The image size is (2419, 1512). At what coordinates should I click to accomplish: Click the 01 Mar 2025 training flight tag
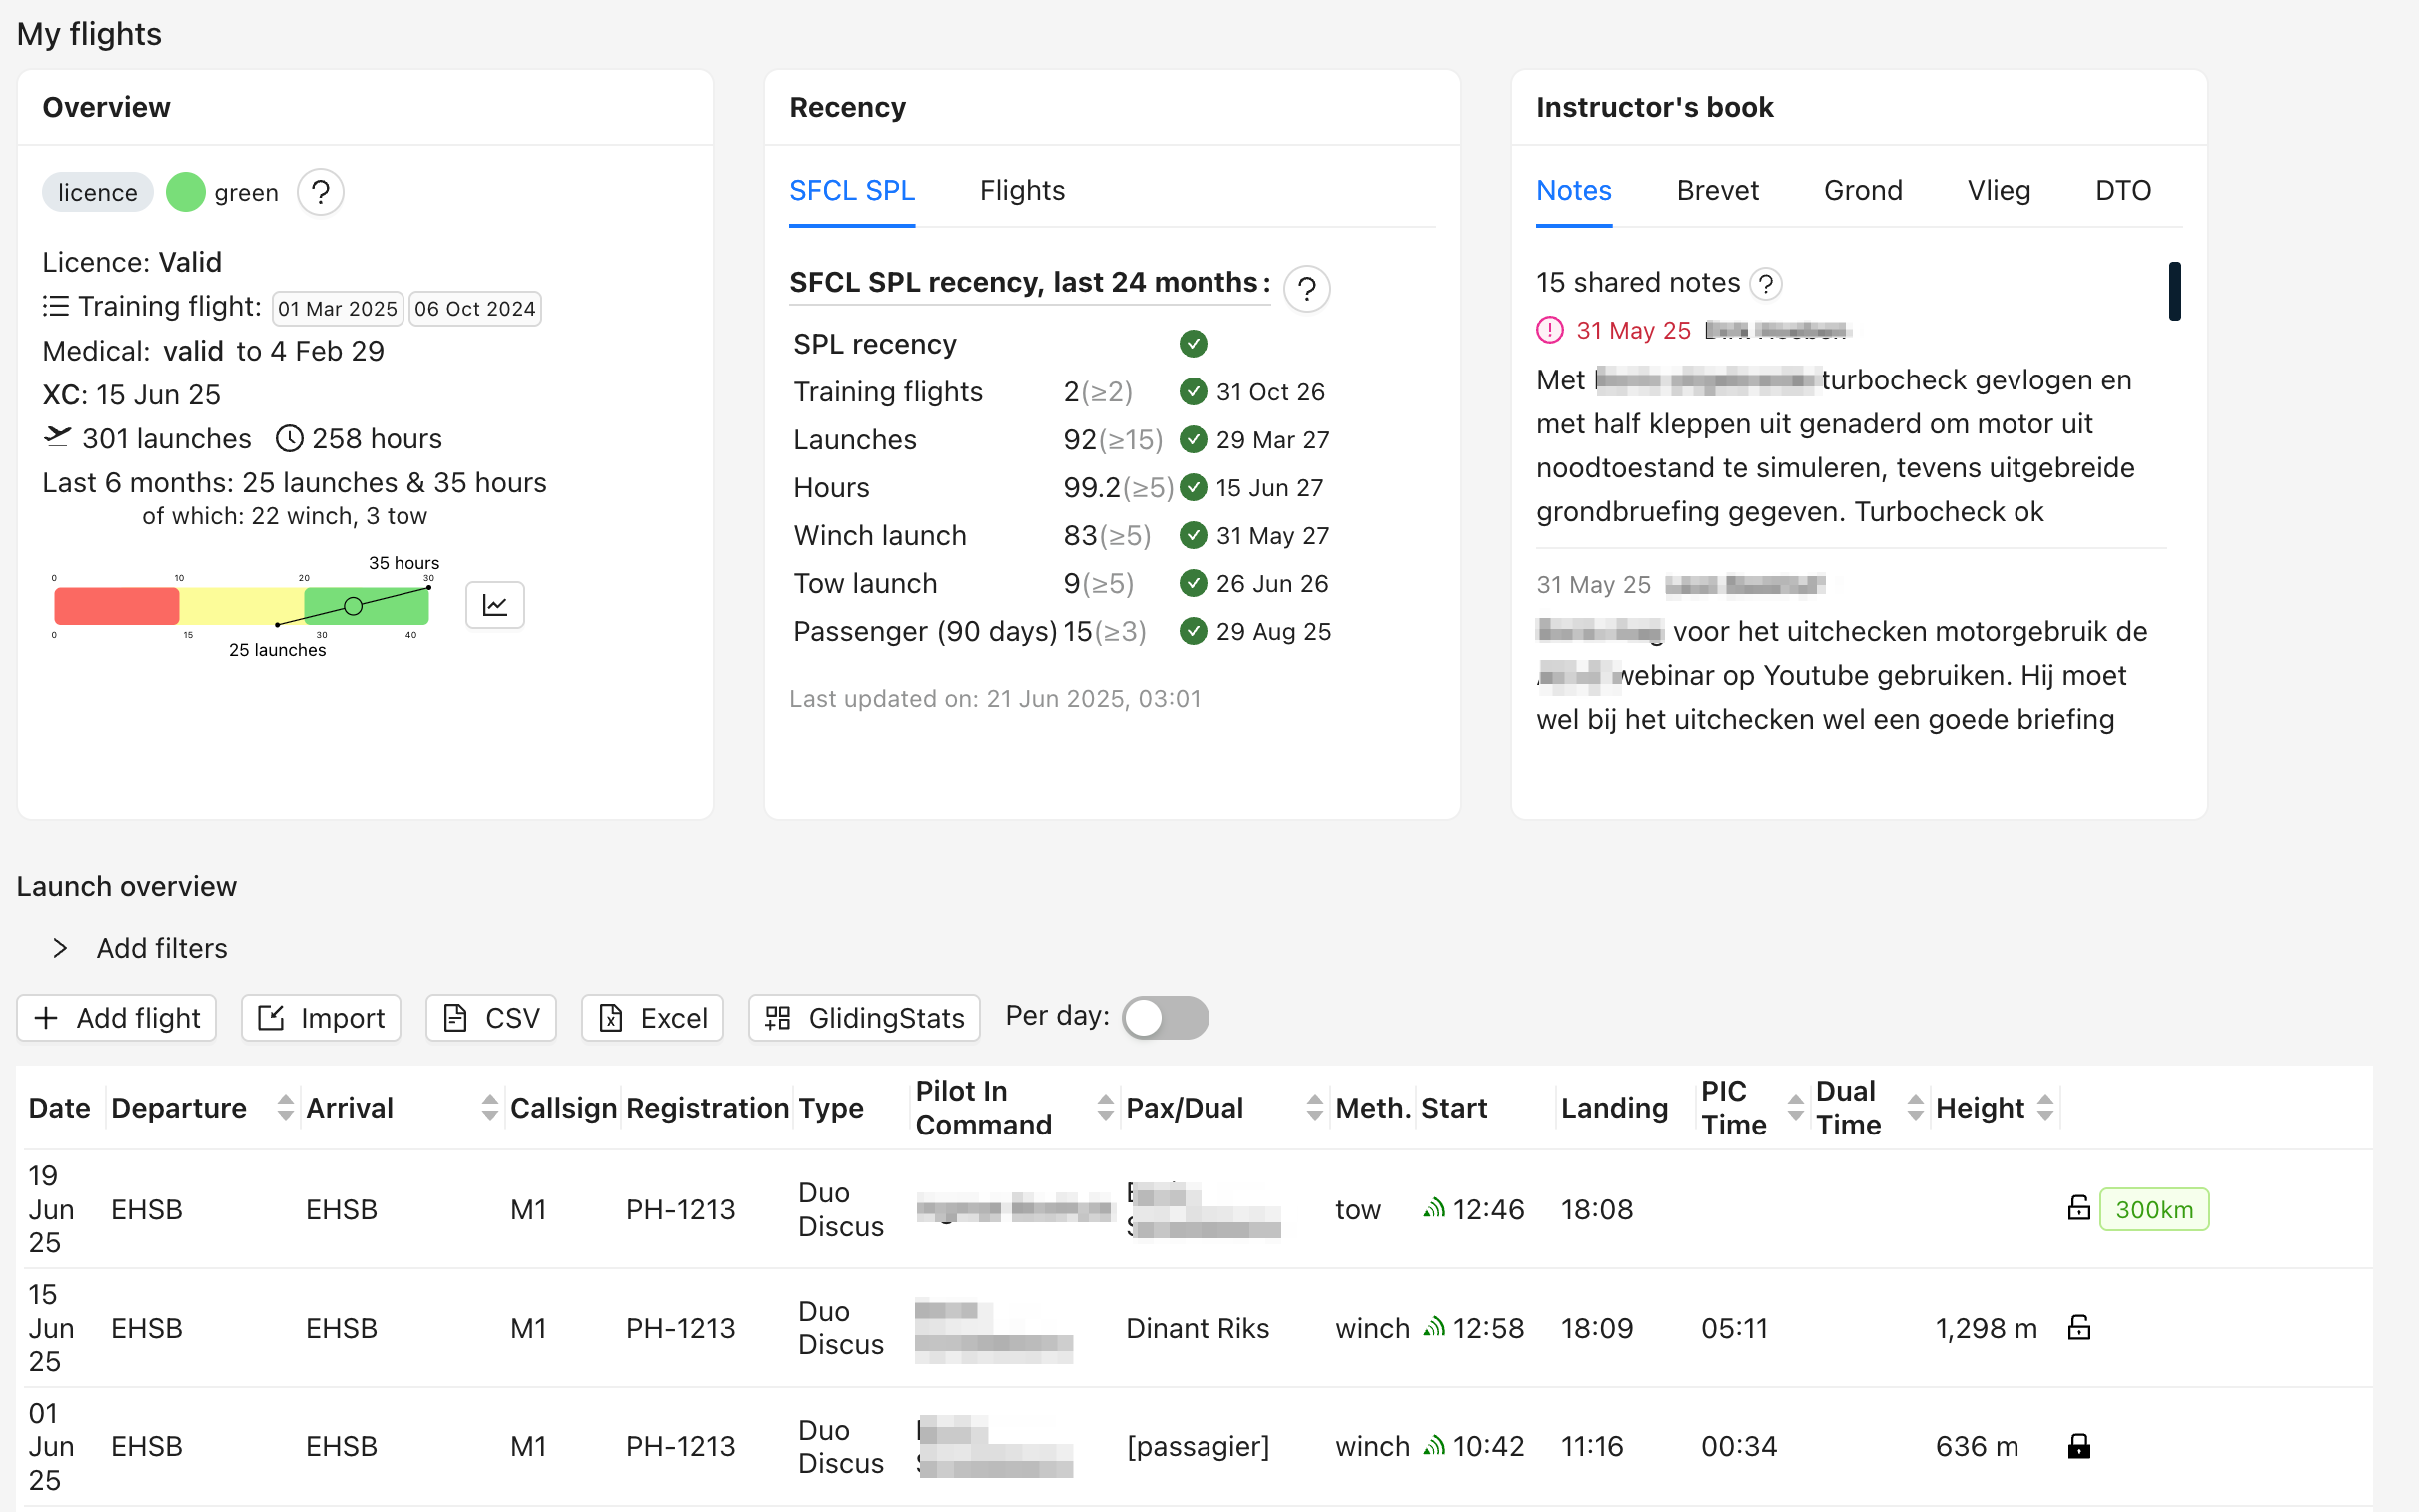337,308
